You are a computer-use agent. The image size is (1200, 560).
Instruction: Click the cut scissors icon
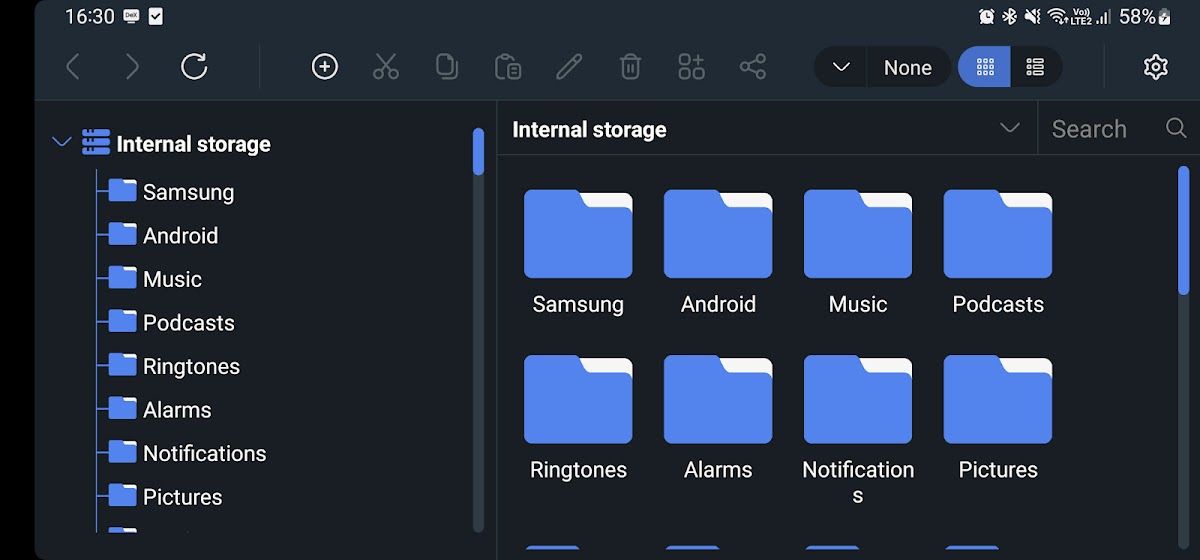point(386,67)
